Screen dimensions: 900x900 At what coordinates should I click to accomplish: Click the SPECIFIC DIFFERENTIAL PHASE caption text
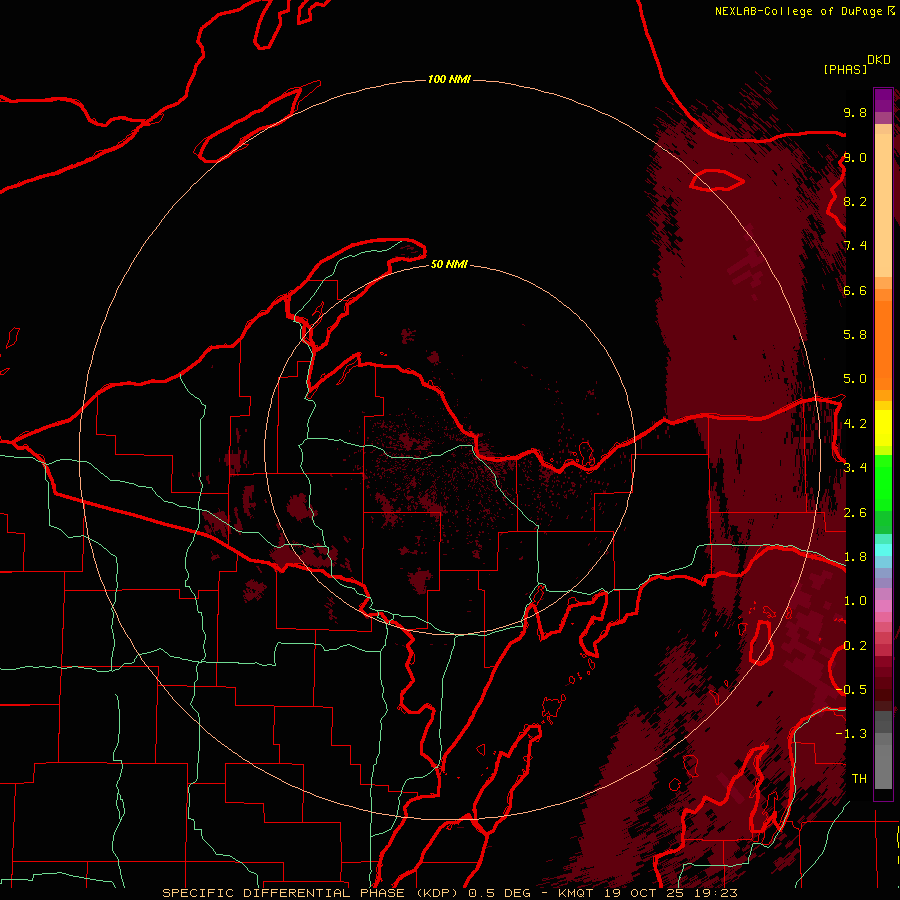click(286, 893)
